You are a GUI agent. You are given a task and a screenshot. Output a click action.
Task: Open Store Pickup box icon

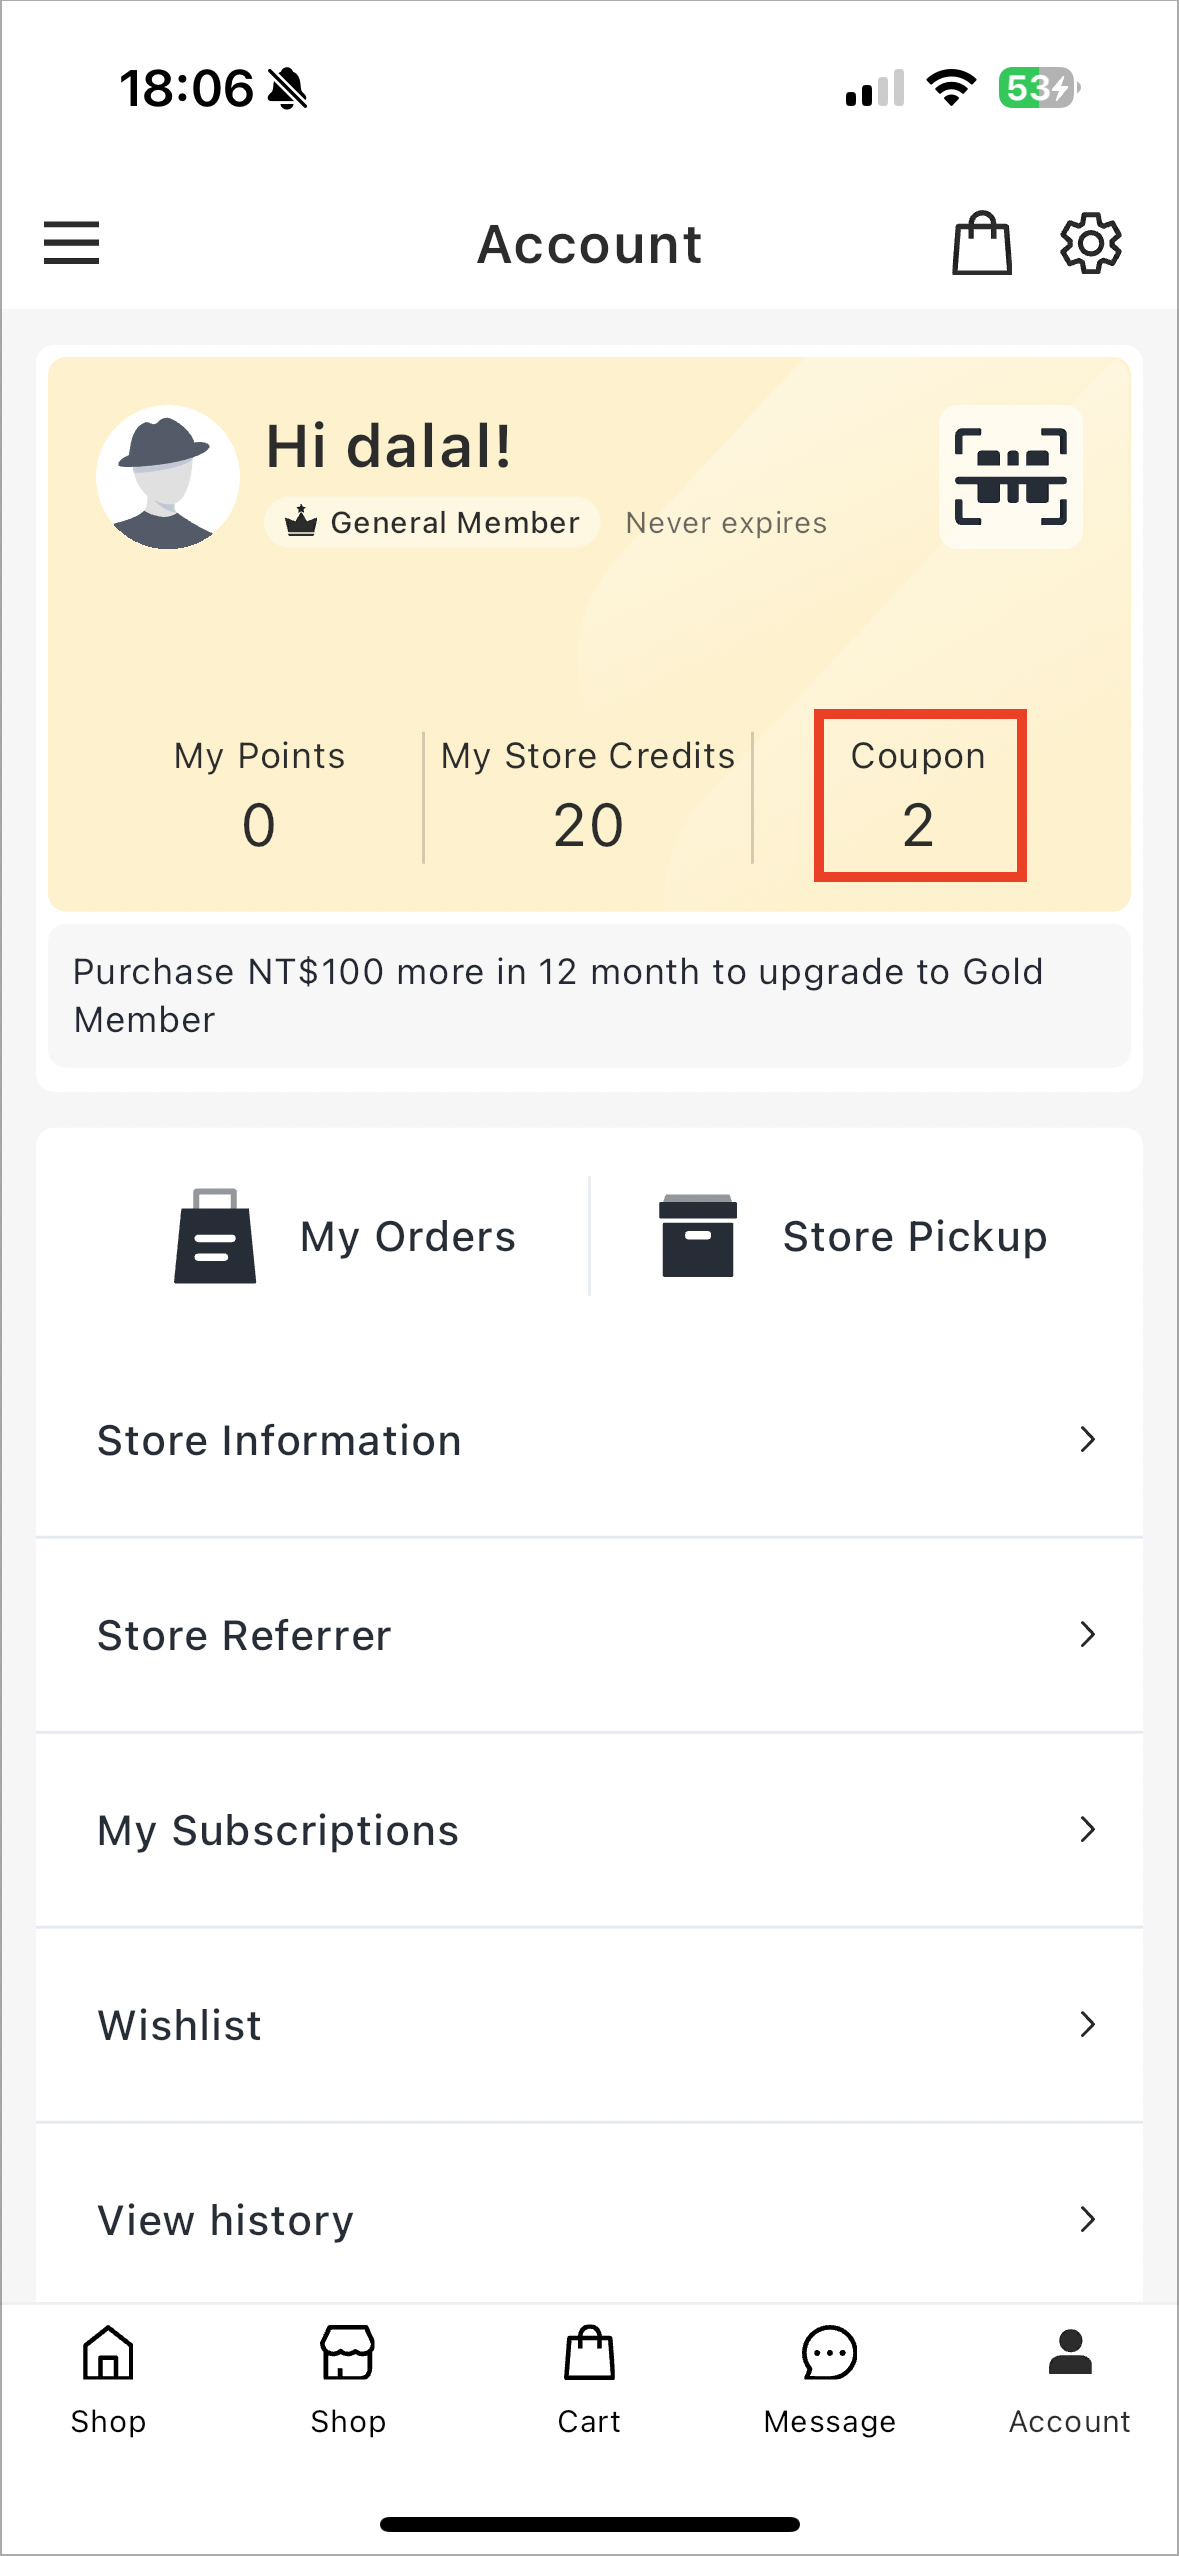698,1236
